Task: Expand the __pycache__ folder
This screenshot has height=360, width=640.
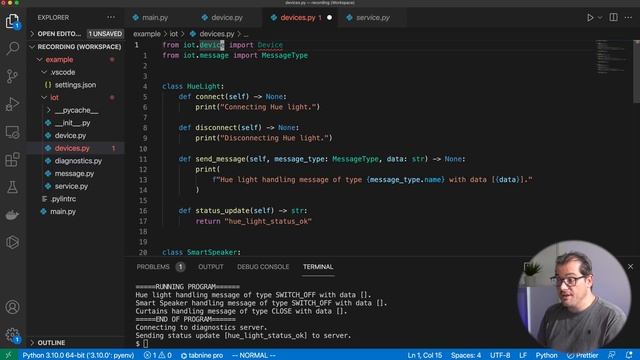Action: point(76,110)
